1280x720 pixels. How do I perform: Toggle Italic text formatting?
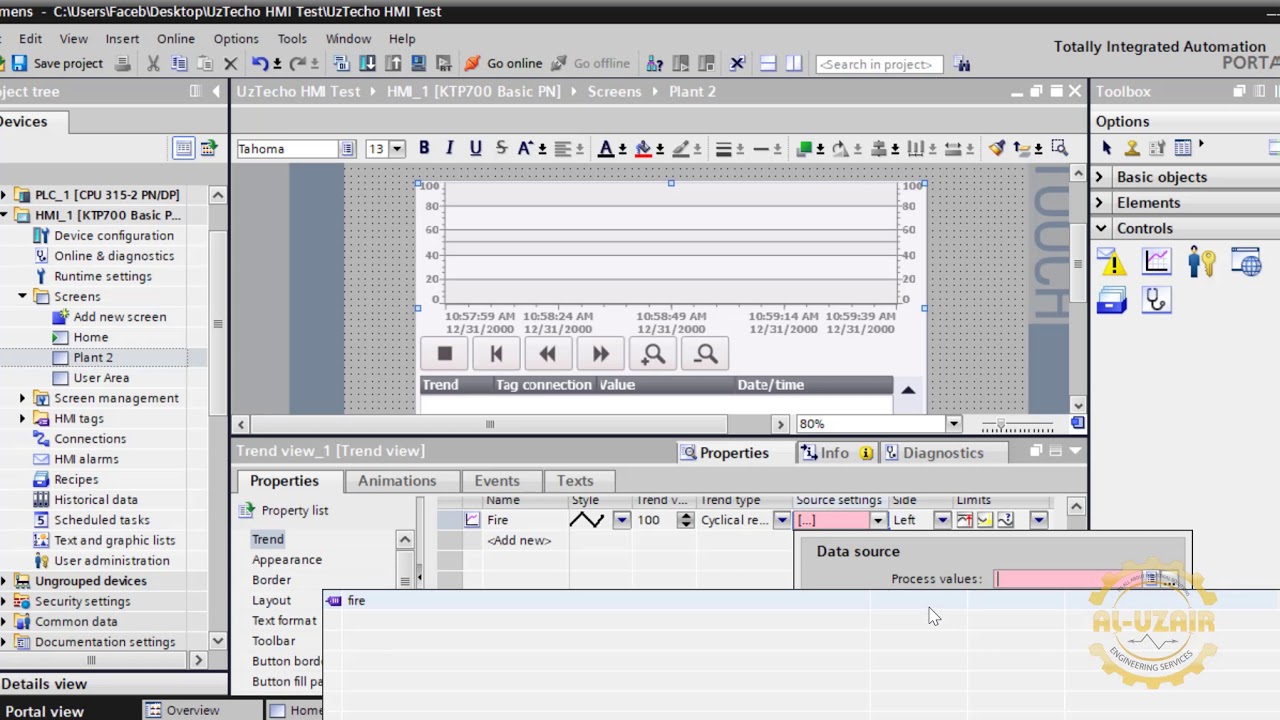[x=449, y=148]
